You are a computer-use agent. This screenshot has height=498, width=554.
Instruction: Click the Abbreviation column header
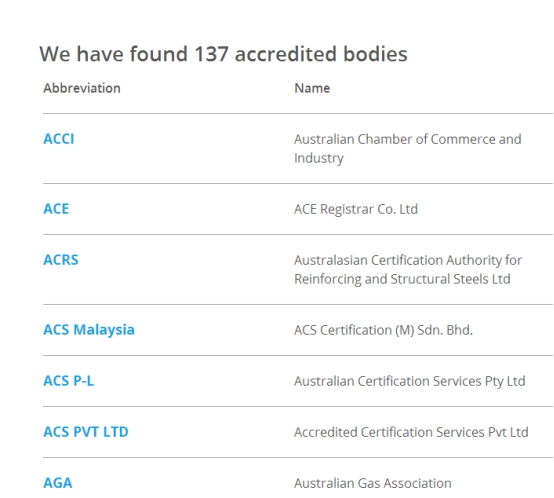point(82,88)
